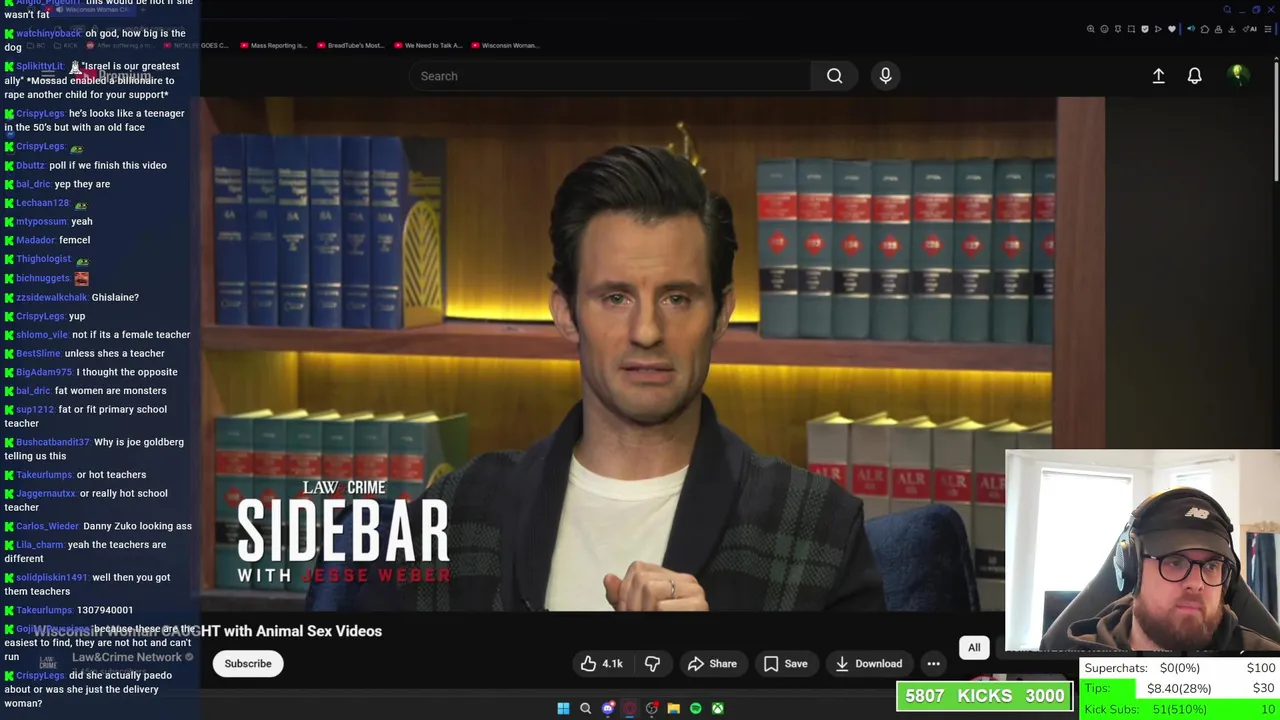Viewport: 1280px width, 720px height.
Task: Click chat username Dbuttz
Action: point(30,165)
